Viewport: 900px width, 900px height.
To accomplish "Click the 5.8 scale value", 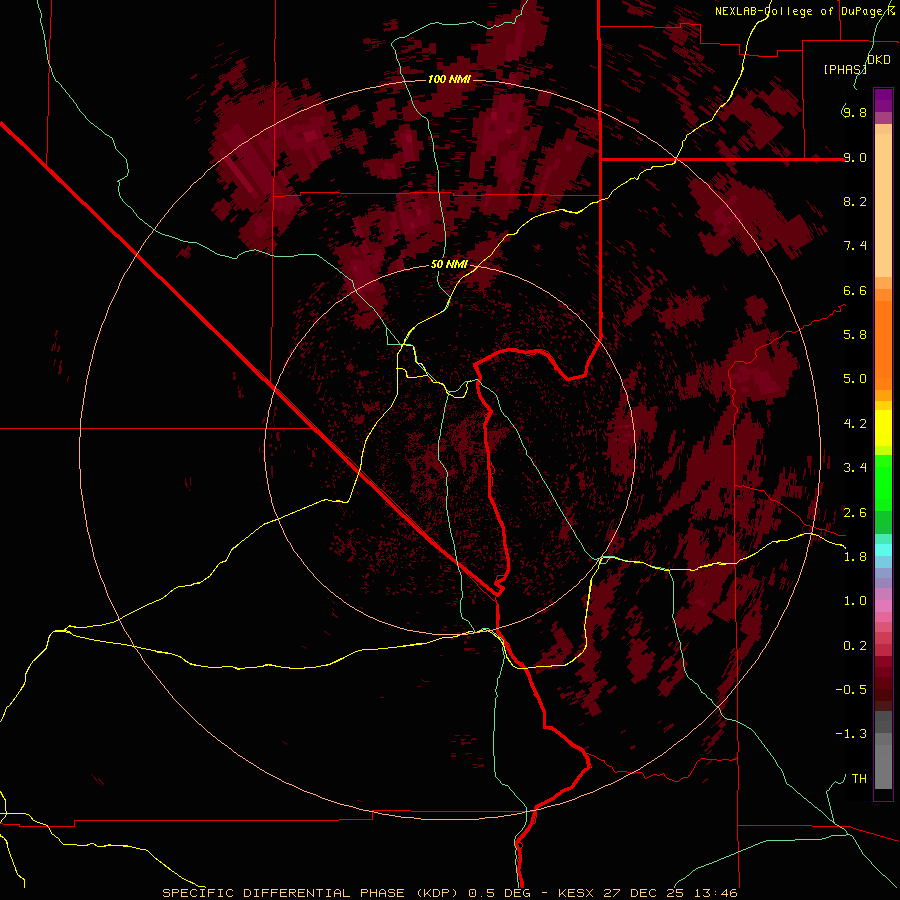I will click(855, 335).
